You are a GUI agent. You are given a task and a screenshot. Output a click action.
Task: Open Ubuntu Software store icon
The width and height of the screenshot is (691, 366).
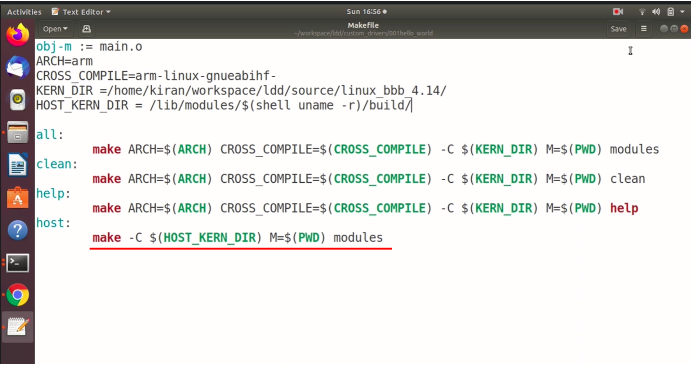pyautogui.click(x=18, y=197)
